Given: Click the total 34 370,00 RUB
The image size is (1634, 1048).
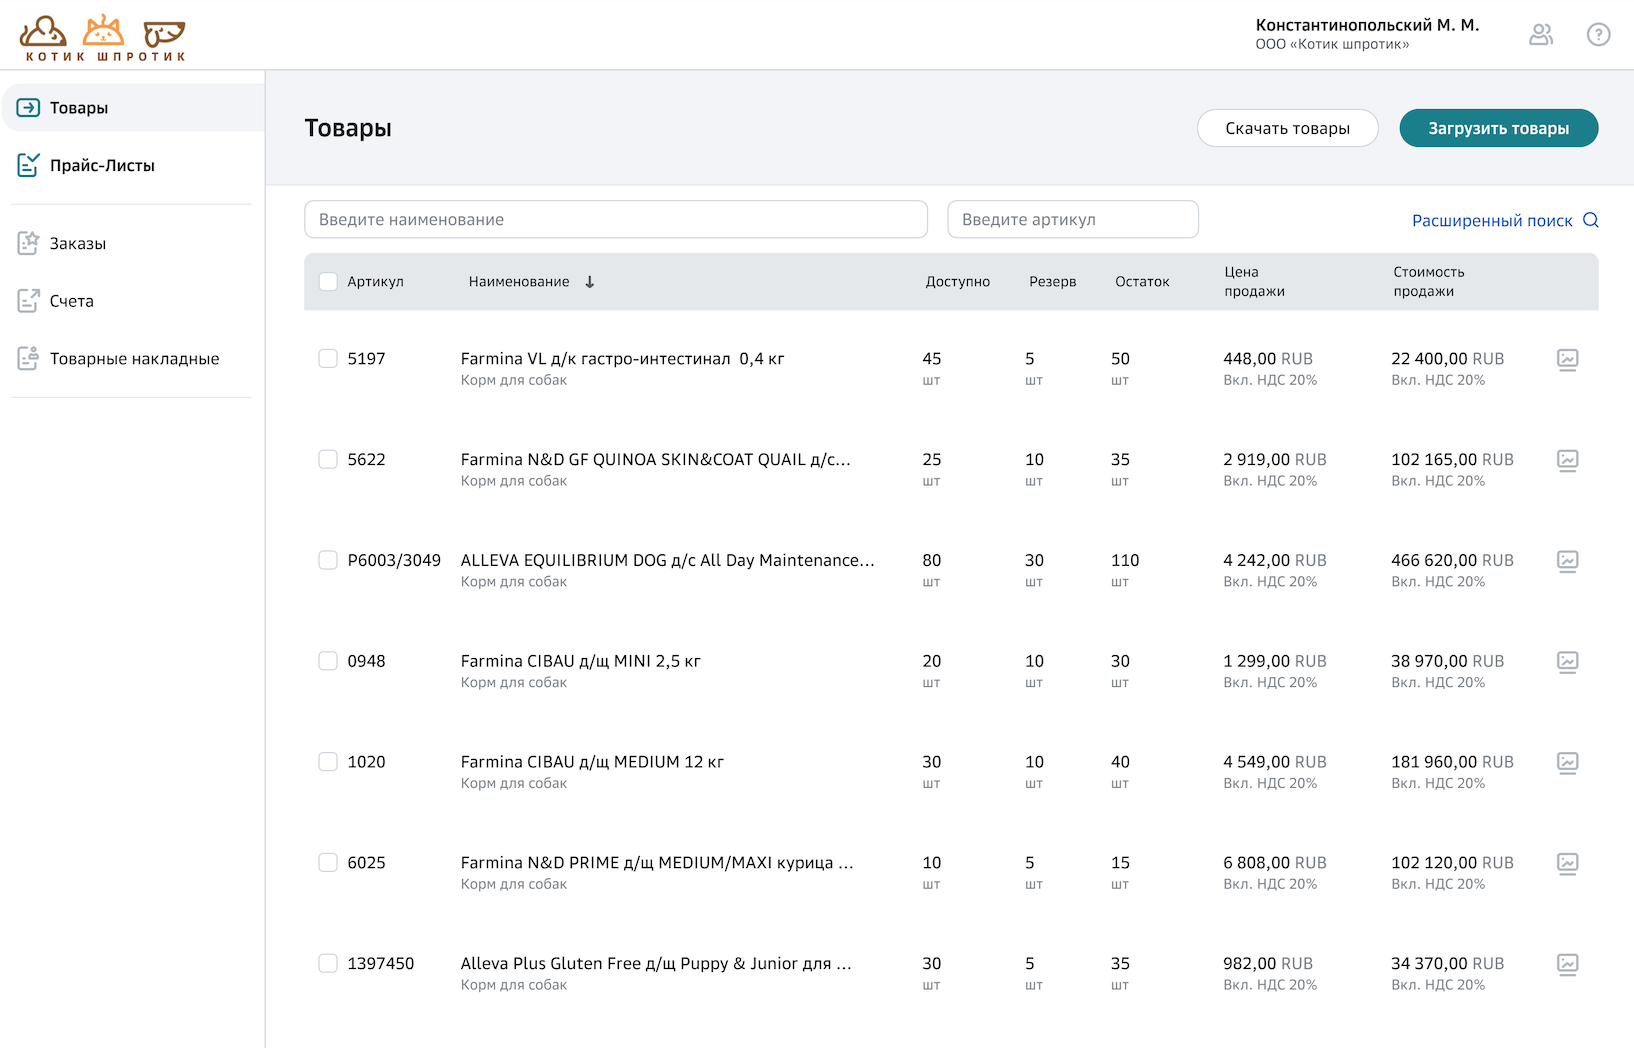Looking at the screenshot, I should coord(1447,964).
